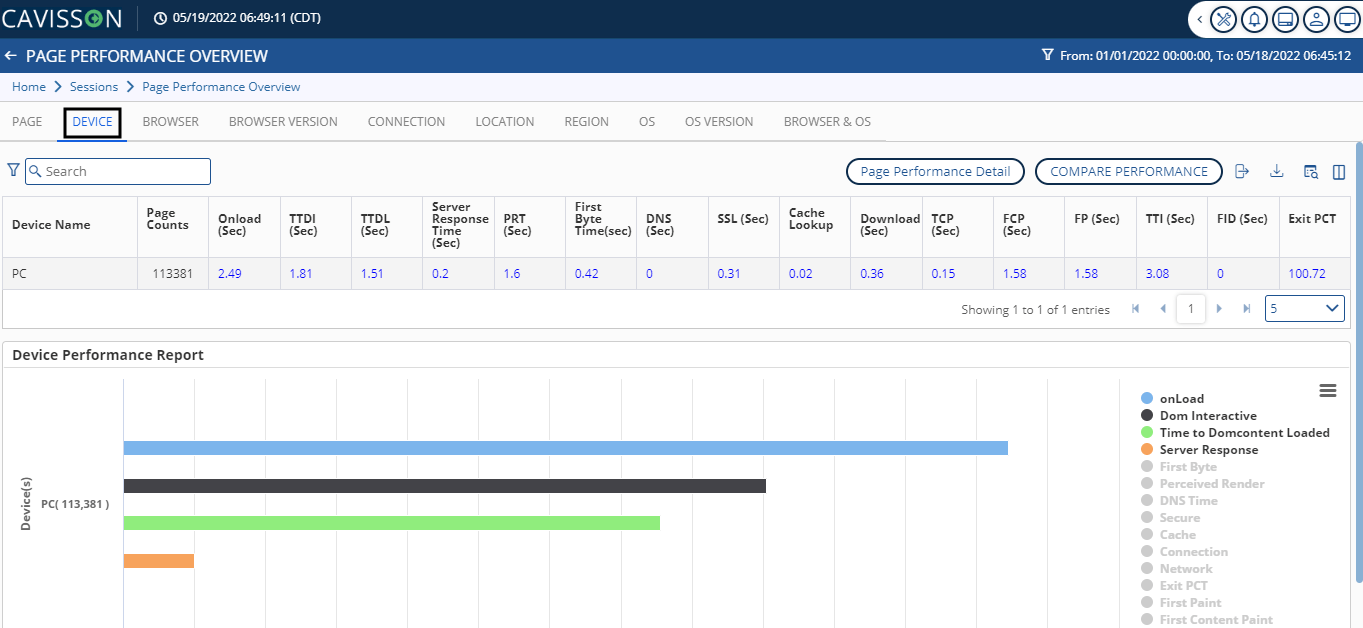Select page number 1 in pagination

pyautogui.click(x=1190, y=309)
